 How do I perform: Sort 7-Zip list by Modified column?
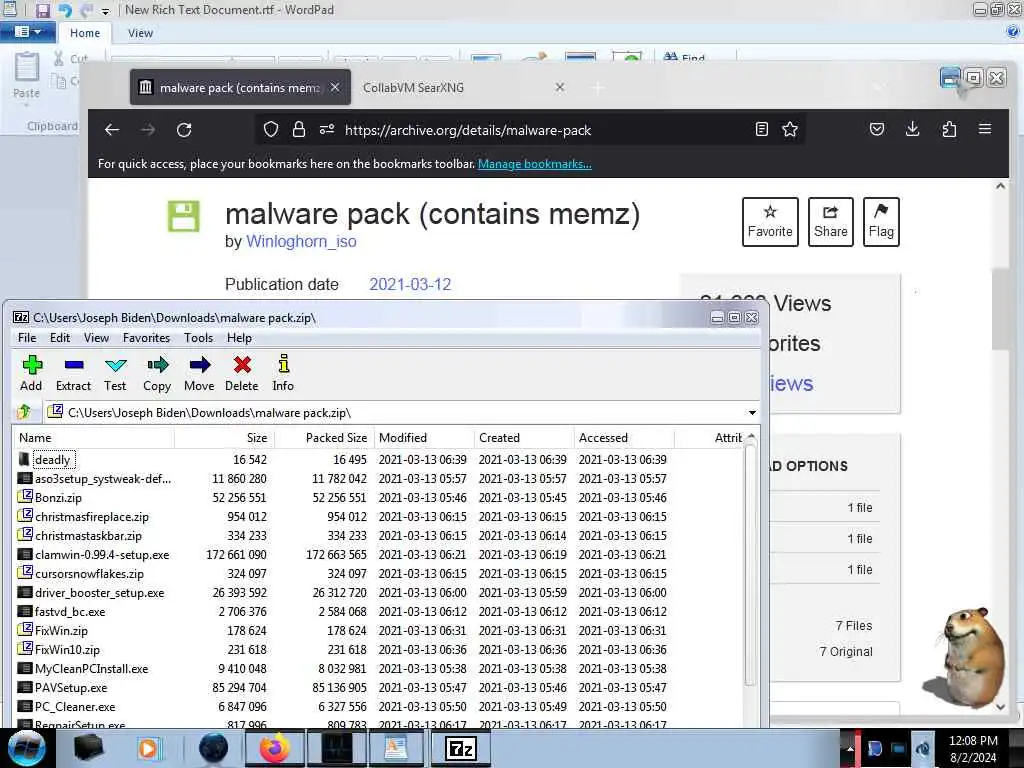click(x=424, y=438)
